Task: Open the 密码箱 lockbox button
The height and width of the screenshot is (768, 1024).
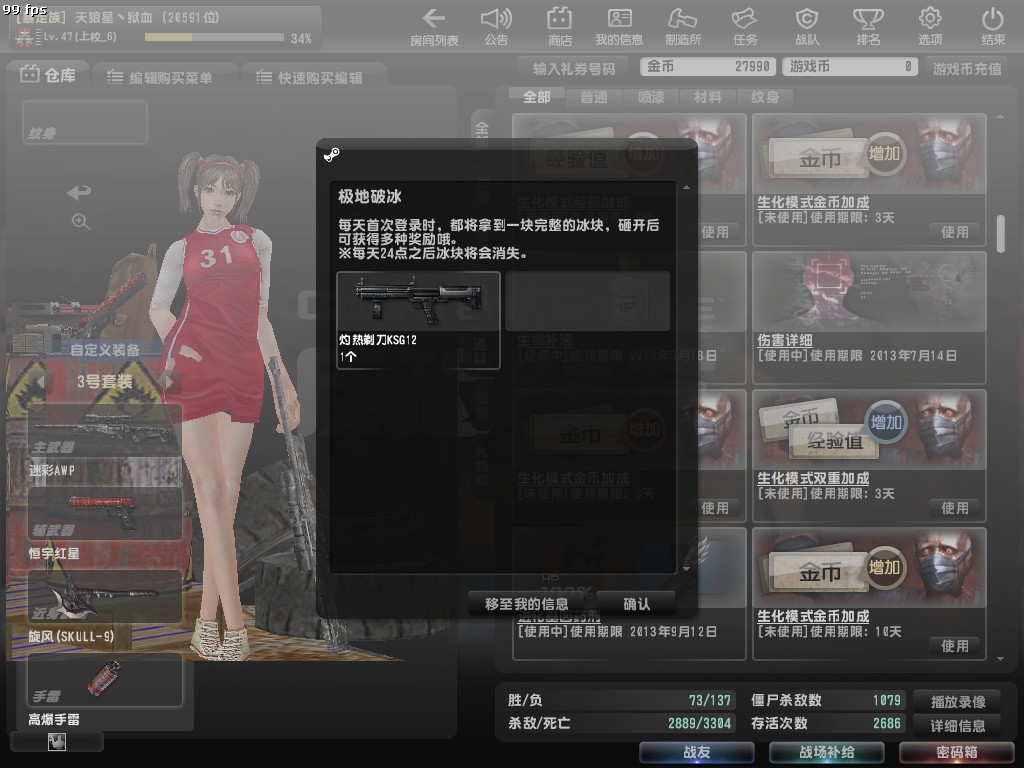Action: coord(957,752)
